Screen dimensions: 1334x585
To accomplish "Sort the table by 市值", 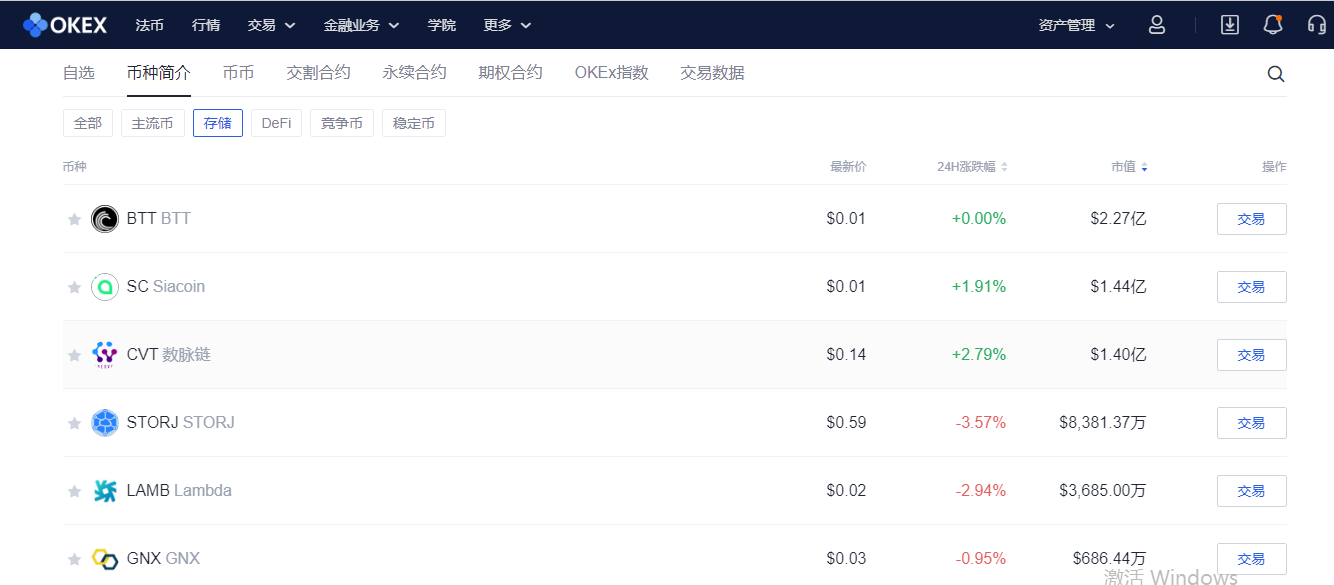I will tap(1128, 166).
